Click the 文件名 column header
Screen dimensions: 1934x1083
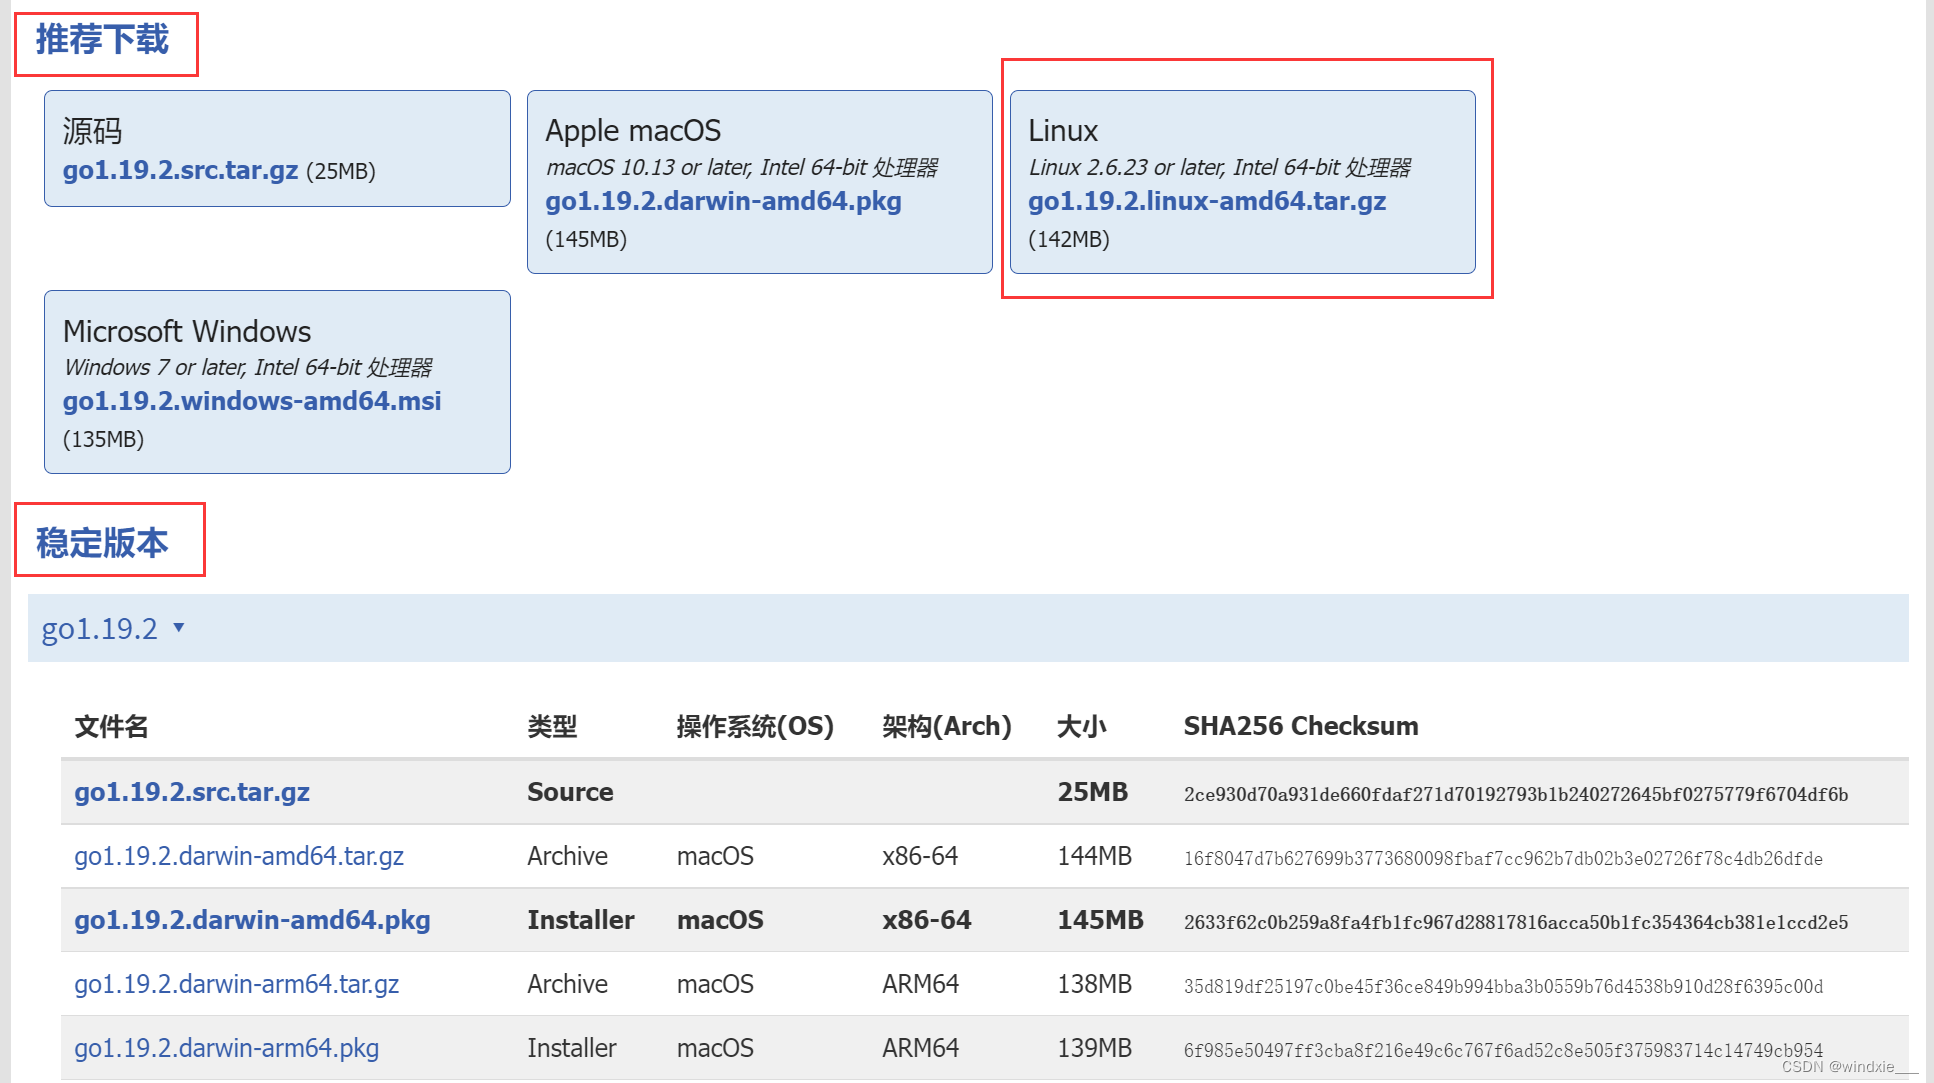111,726
